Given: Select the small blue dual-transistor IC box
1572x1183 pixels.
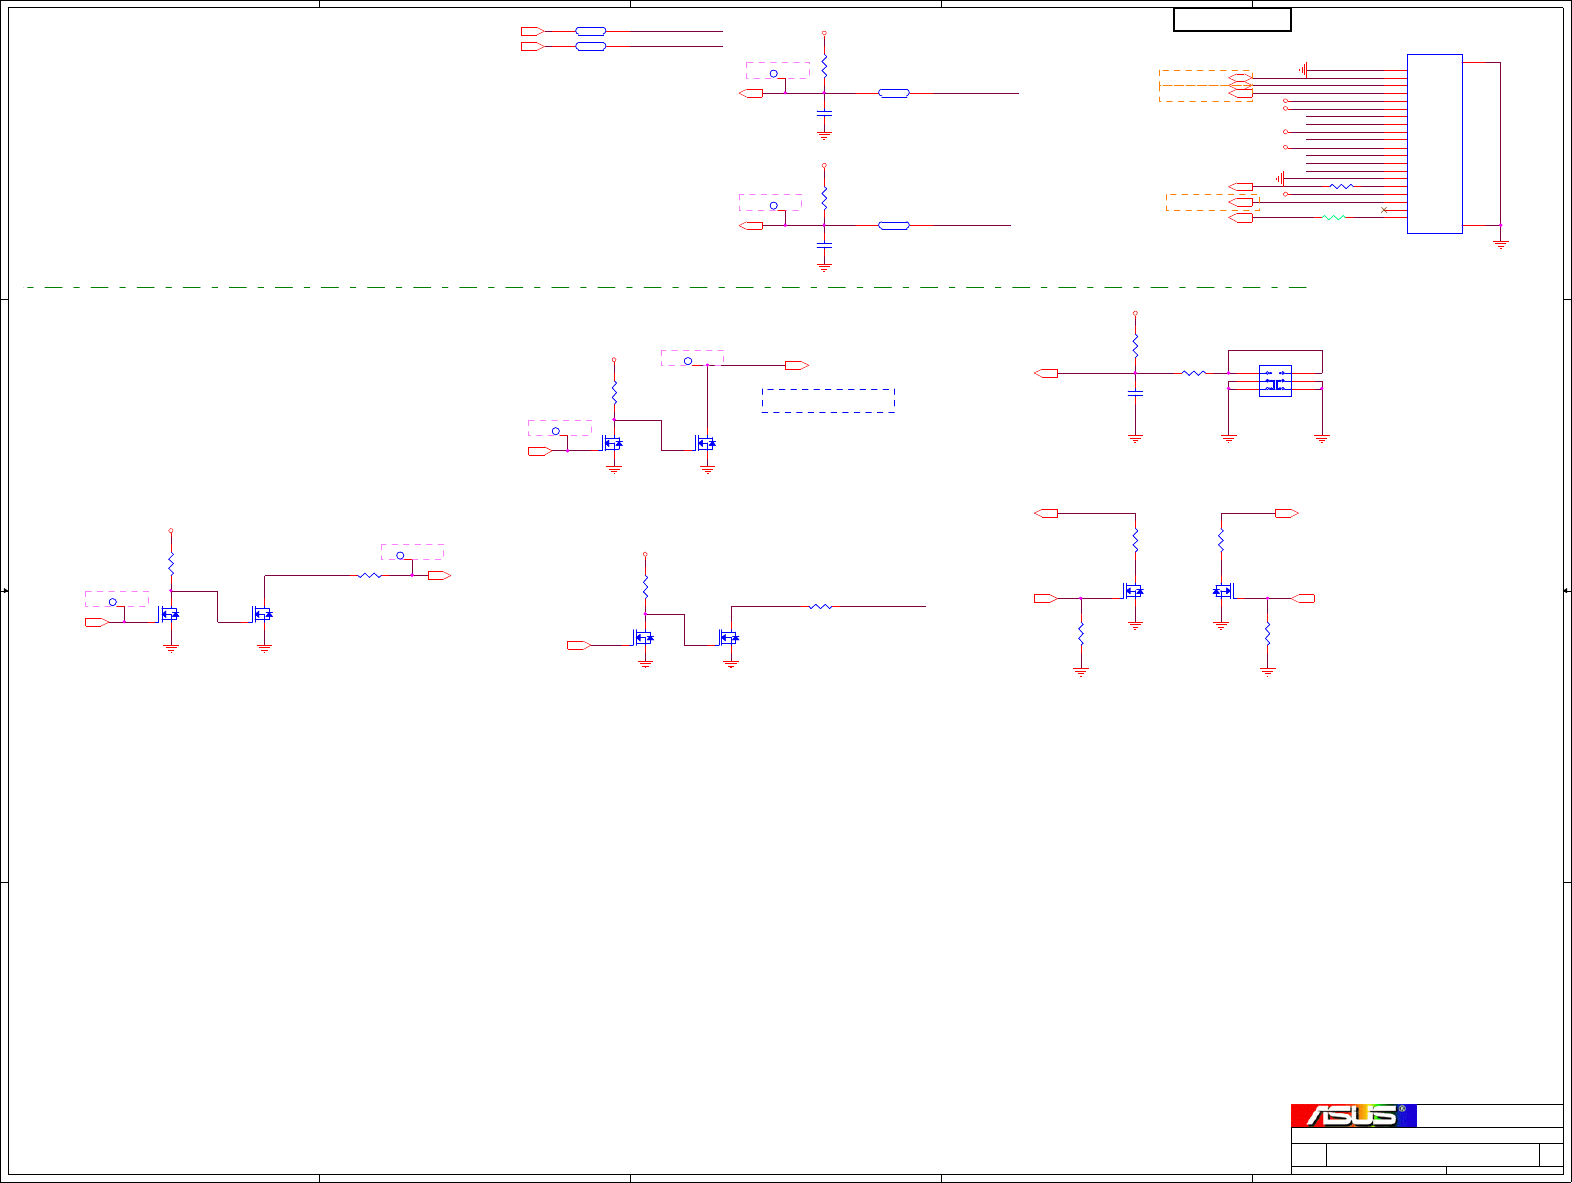Looking at the screenshot, I should [x=1275, y=381].
